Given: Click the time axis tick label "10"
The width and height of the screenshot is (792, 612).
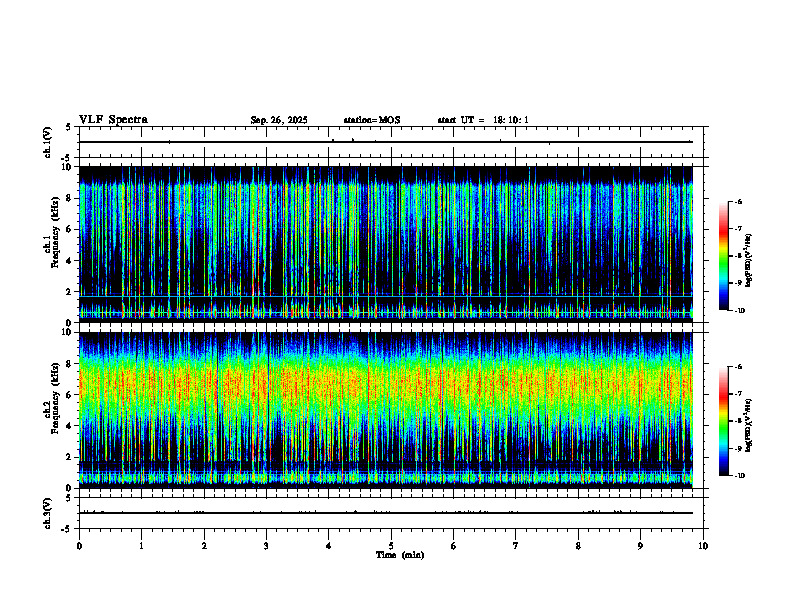Looking at the screenshot, I should point(703,546).
